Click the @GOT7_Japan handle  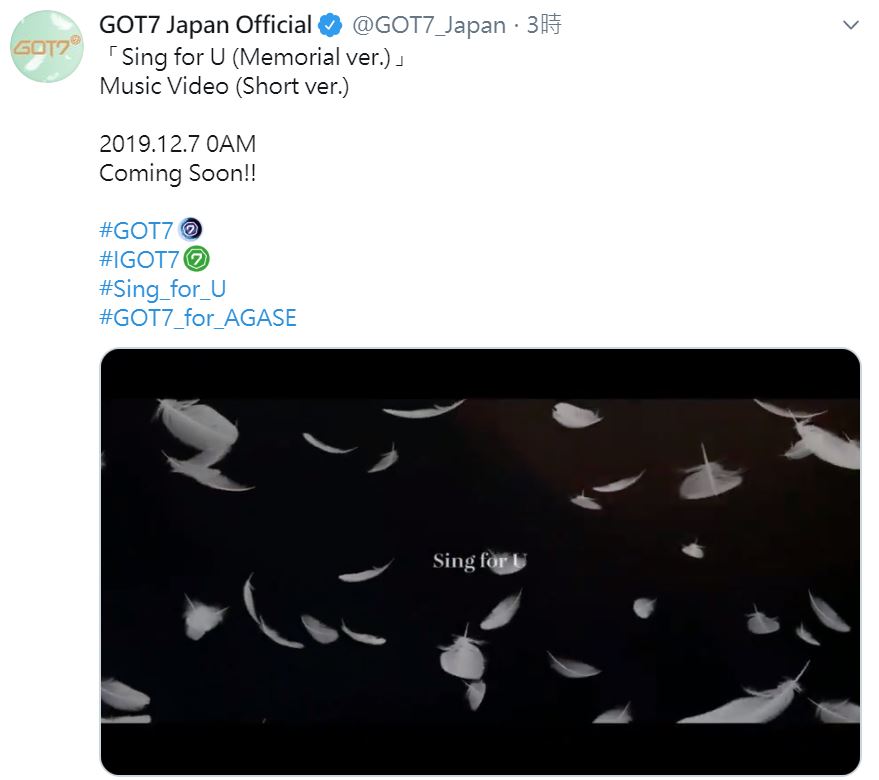tap(427, 26)
